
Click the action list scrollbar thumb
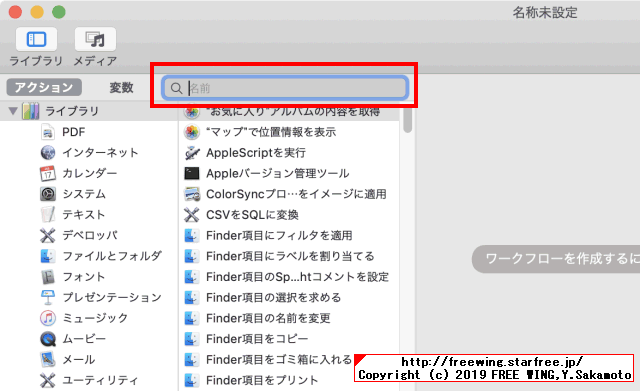point(407,120)
